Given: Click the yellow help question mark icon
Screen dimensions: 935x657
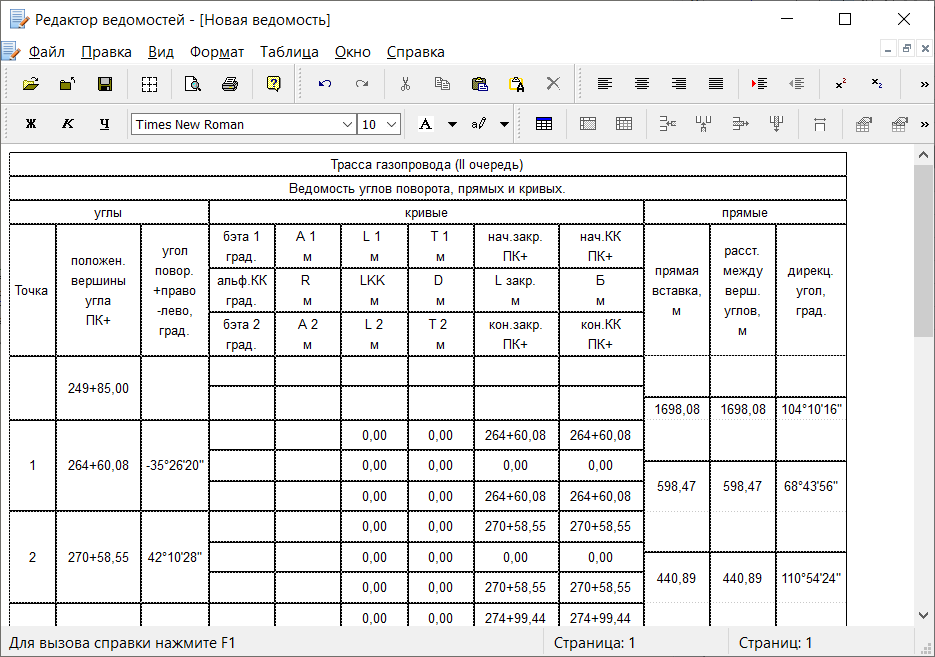Looking at the screenshot, I should (x=273, y=84).
